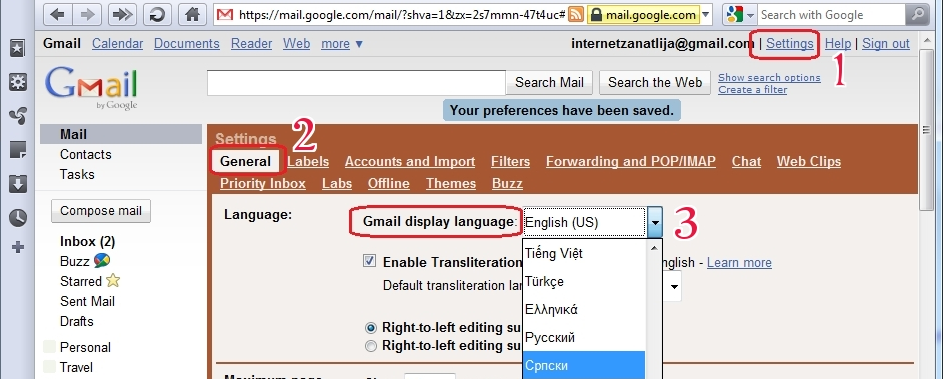The height and width of the screenshot is (381, 943).
Task: Switch to the Buzz settings tab
Action: coord(507,183)
